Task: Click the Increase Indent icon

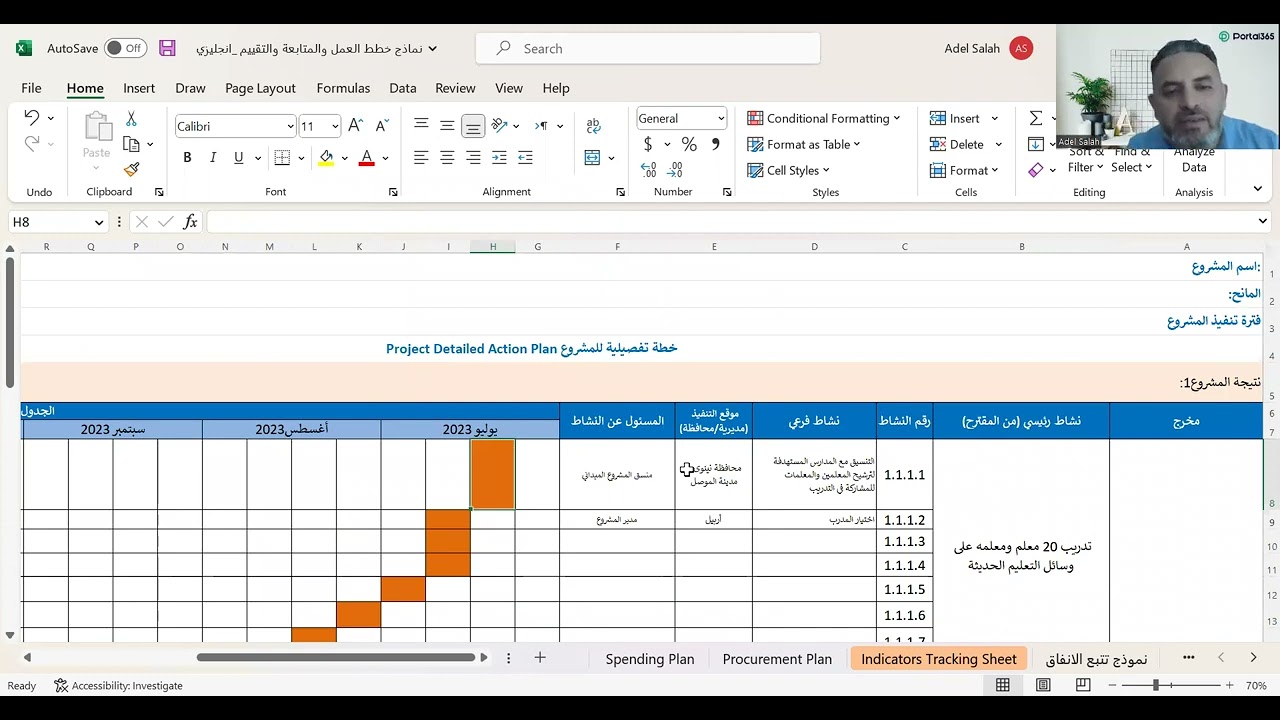Action: (525, 158)
